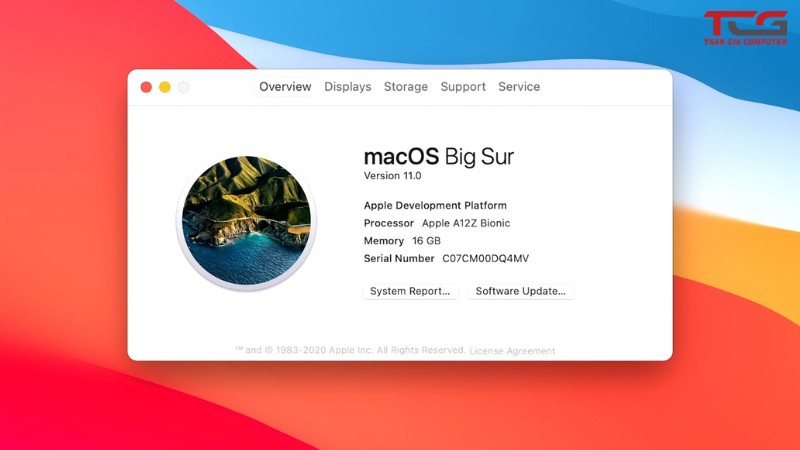Click the Version 11.0 text
Viewport: 800px width, 450px height.
392,176
